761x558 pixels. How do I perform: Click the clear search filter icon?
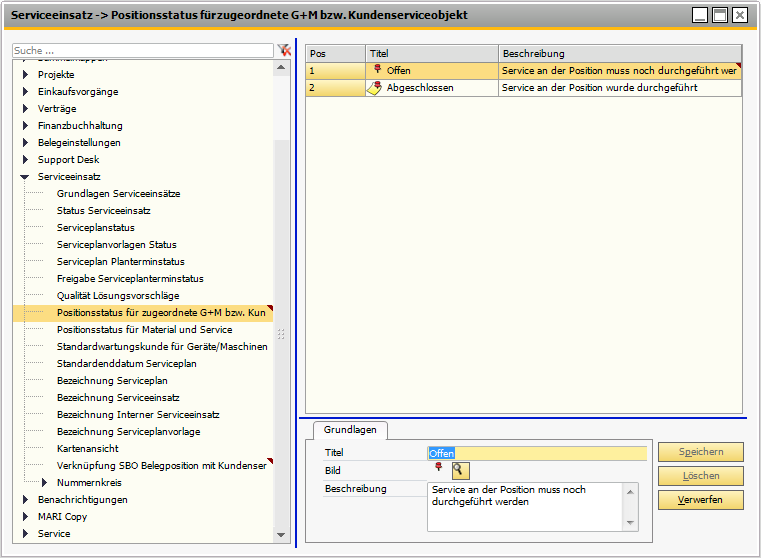pos(284,50)
